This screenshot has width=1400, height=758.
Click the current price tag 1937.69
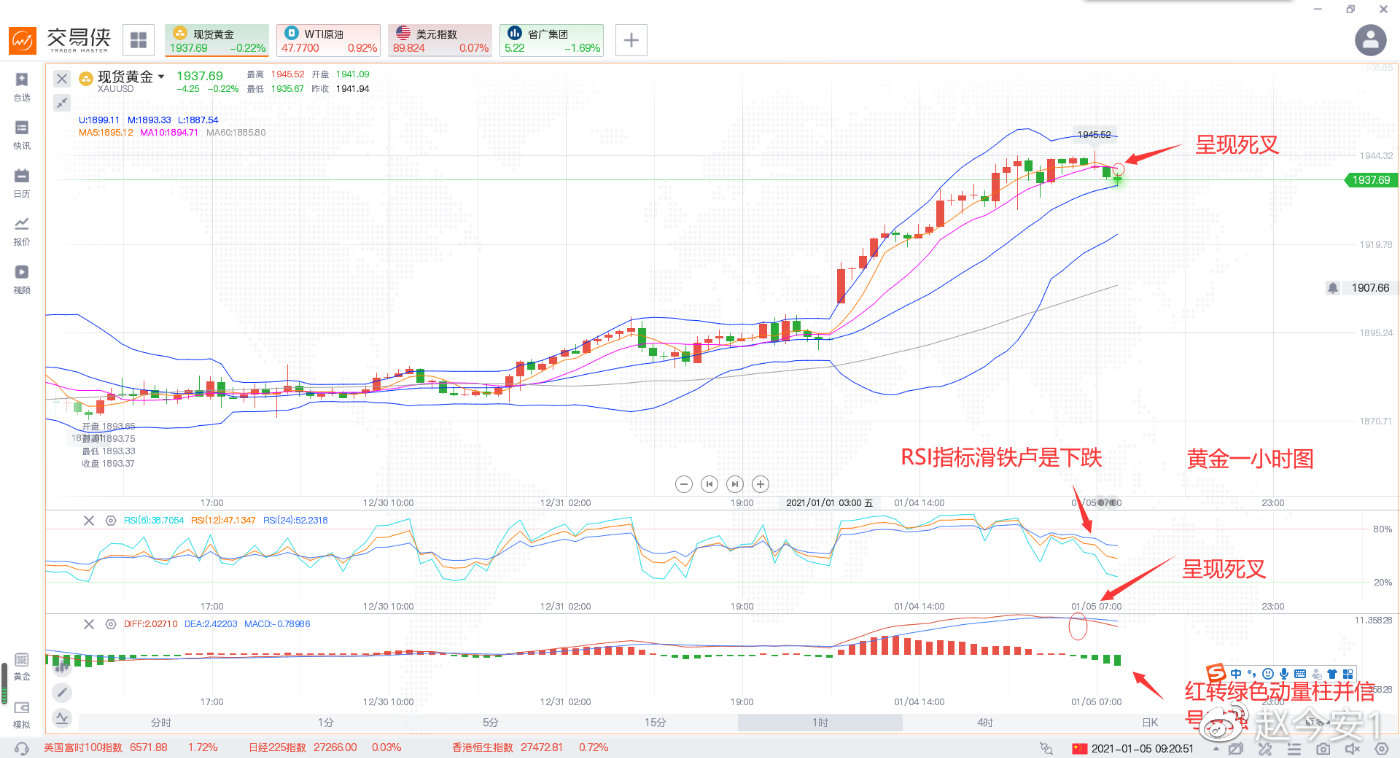pos(1369,180)
